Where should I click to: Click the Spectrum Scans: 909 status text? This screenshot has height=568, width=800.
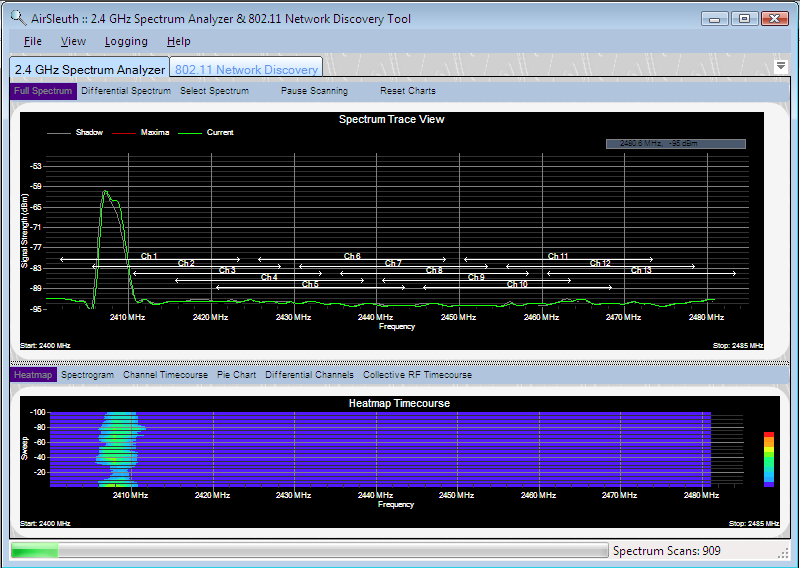[666, 551]
